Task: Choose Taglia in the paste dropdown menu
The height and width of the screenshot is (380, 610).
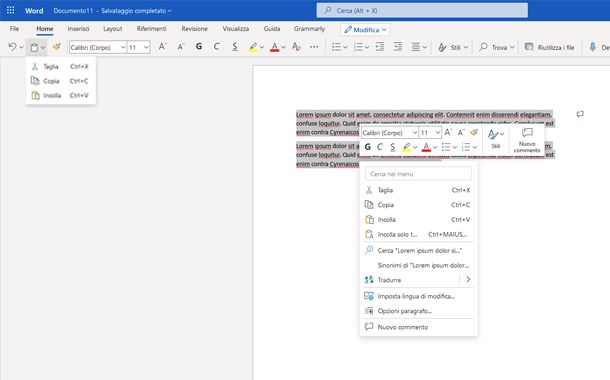Action: click(61, 67)
